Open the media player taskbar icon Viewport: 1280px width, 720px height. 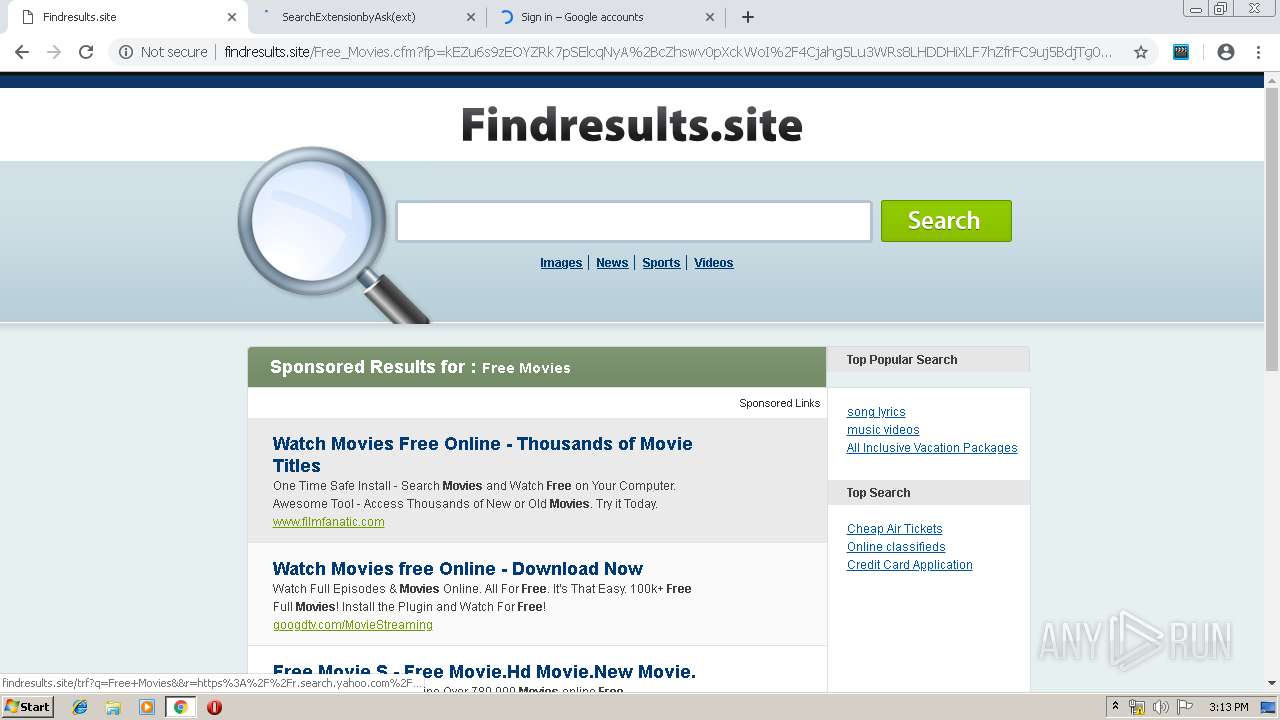147,707
